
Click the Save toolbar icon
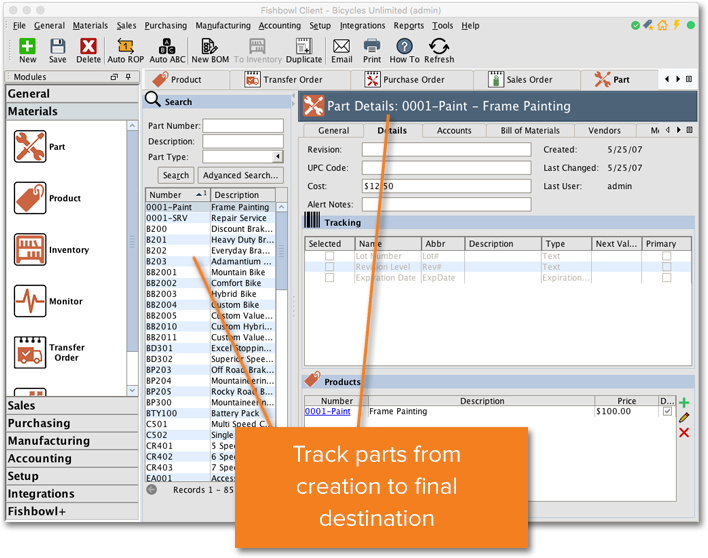(57, 50)
